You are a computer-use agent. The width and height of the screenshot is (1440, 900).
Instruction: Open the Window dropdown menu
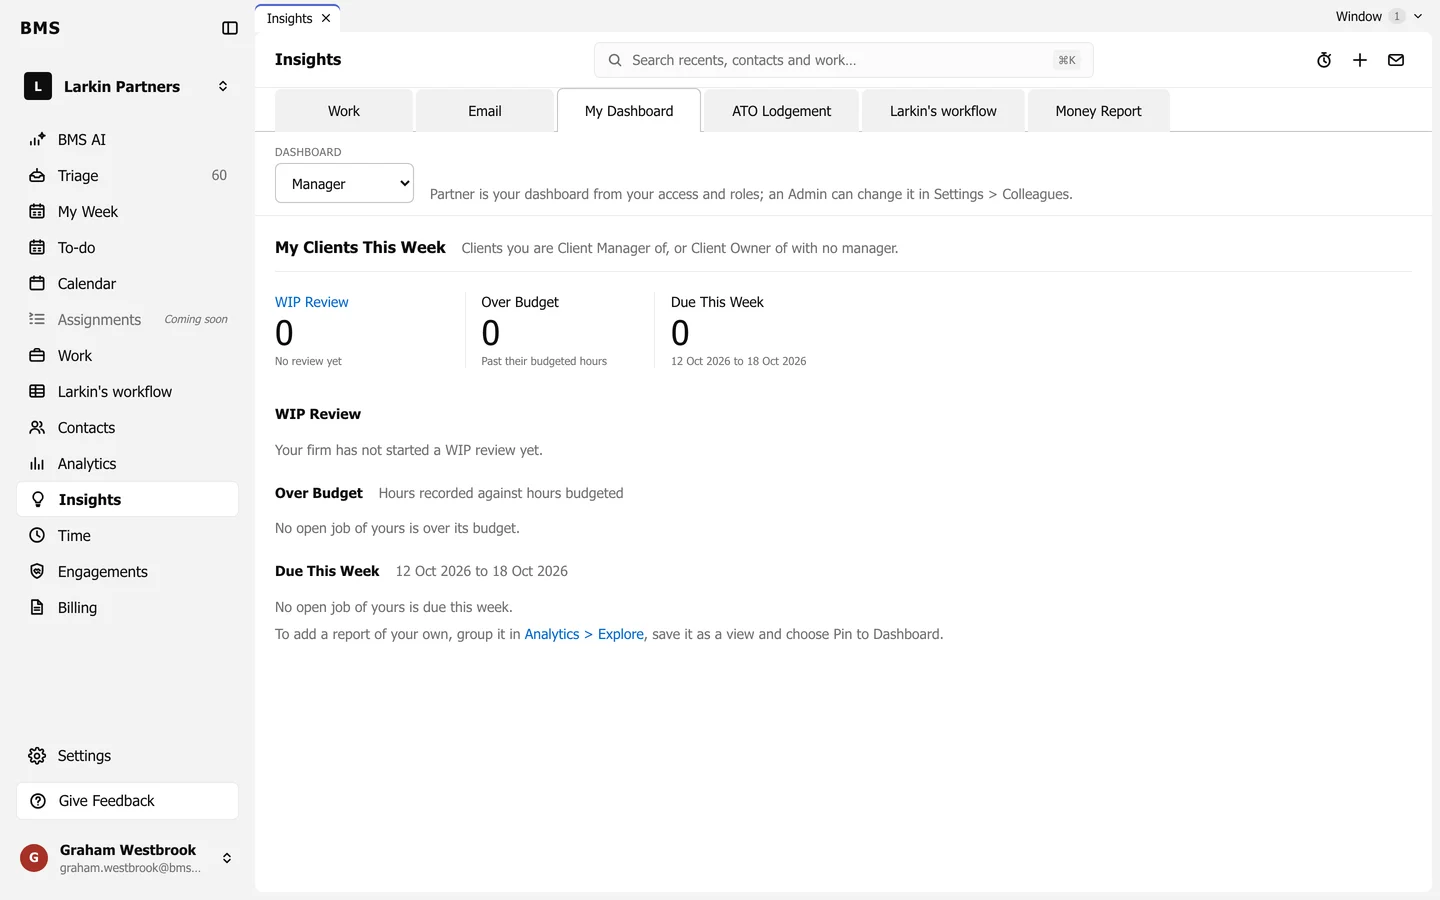coord(1379,16)
